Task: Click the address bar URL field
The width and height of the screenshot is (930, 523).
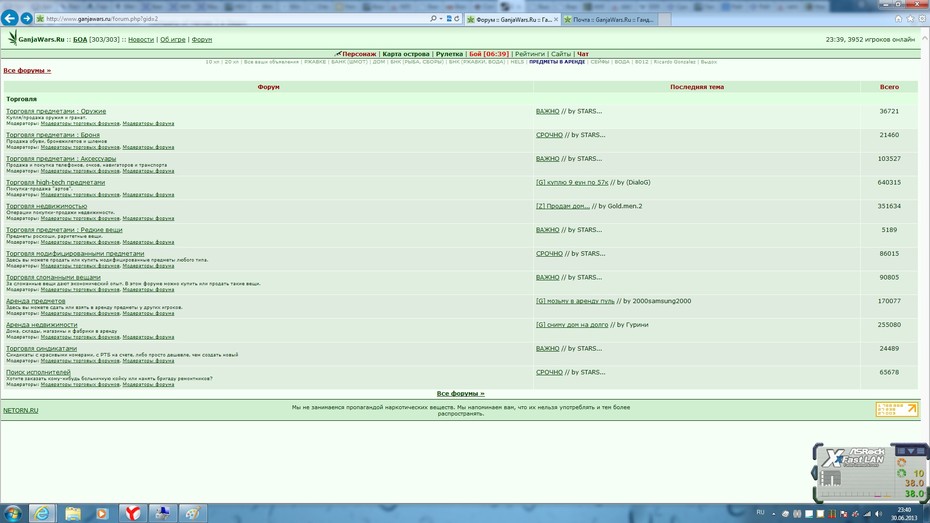Action: (237, 19)
